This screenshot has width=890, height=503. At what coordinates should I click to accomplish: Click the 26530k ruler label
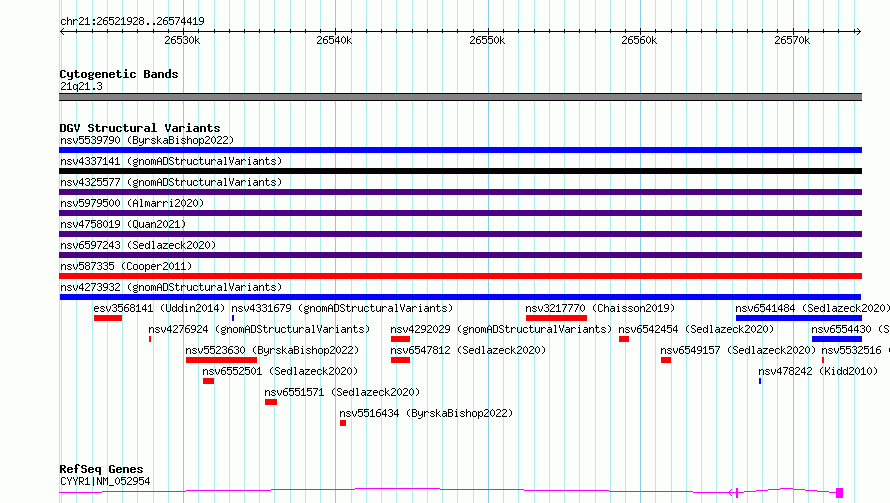pyautogui.click(x=182, y=40)
